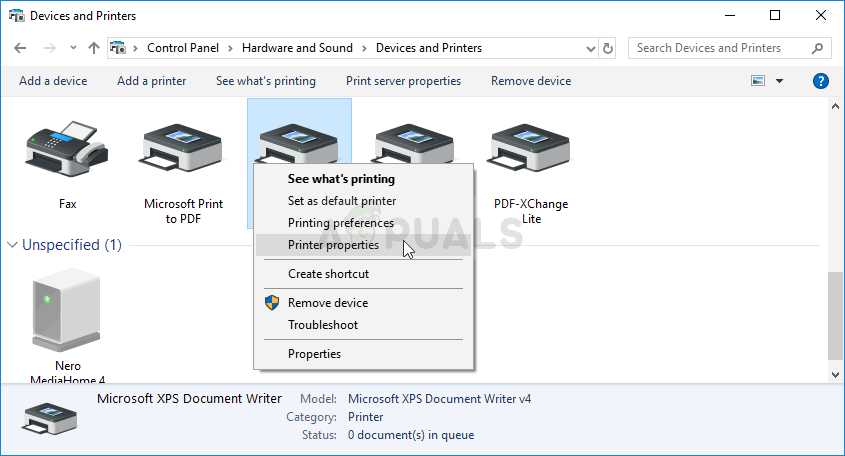Viewport: 845px width, 456px height.
Task: Navigate to Control Panel breadcrumb
Action: pyautogui.click(x=183, y=48)
